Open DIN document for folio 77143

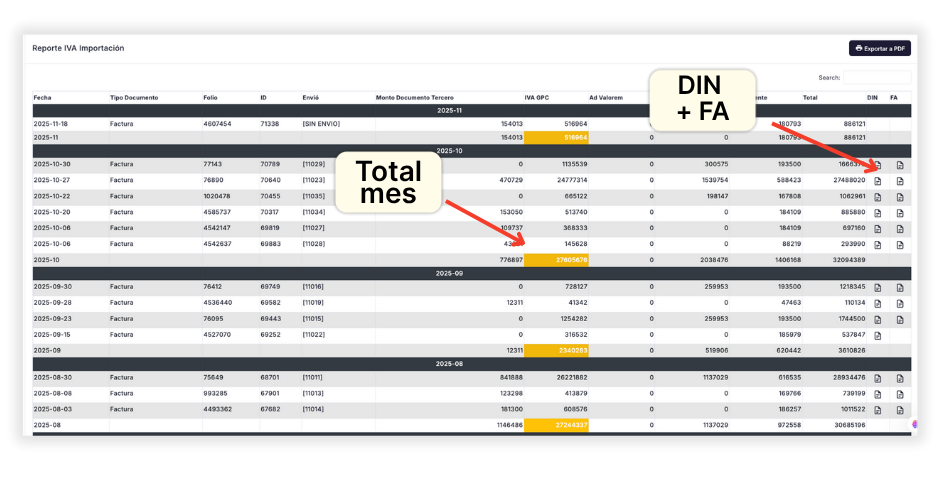878,165
